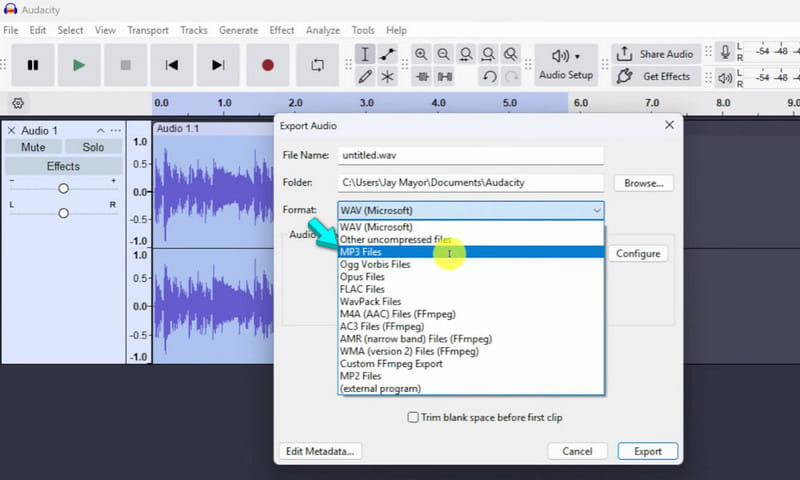The height and width of the screenshot is (480, 800).
Task: Click the Audio 1 gain slider knob
Action: [63, 189]
